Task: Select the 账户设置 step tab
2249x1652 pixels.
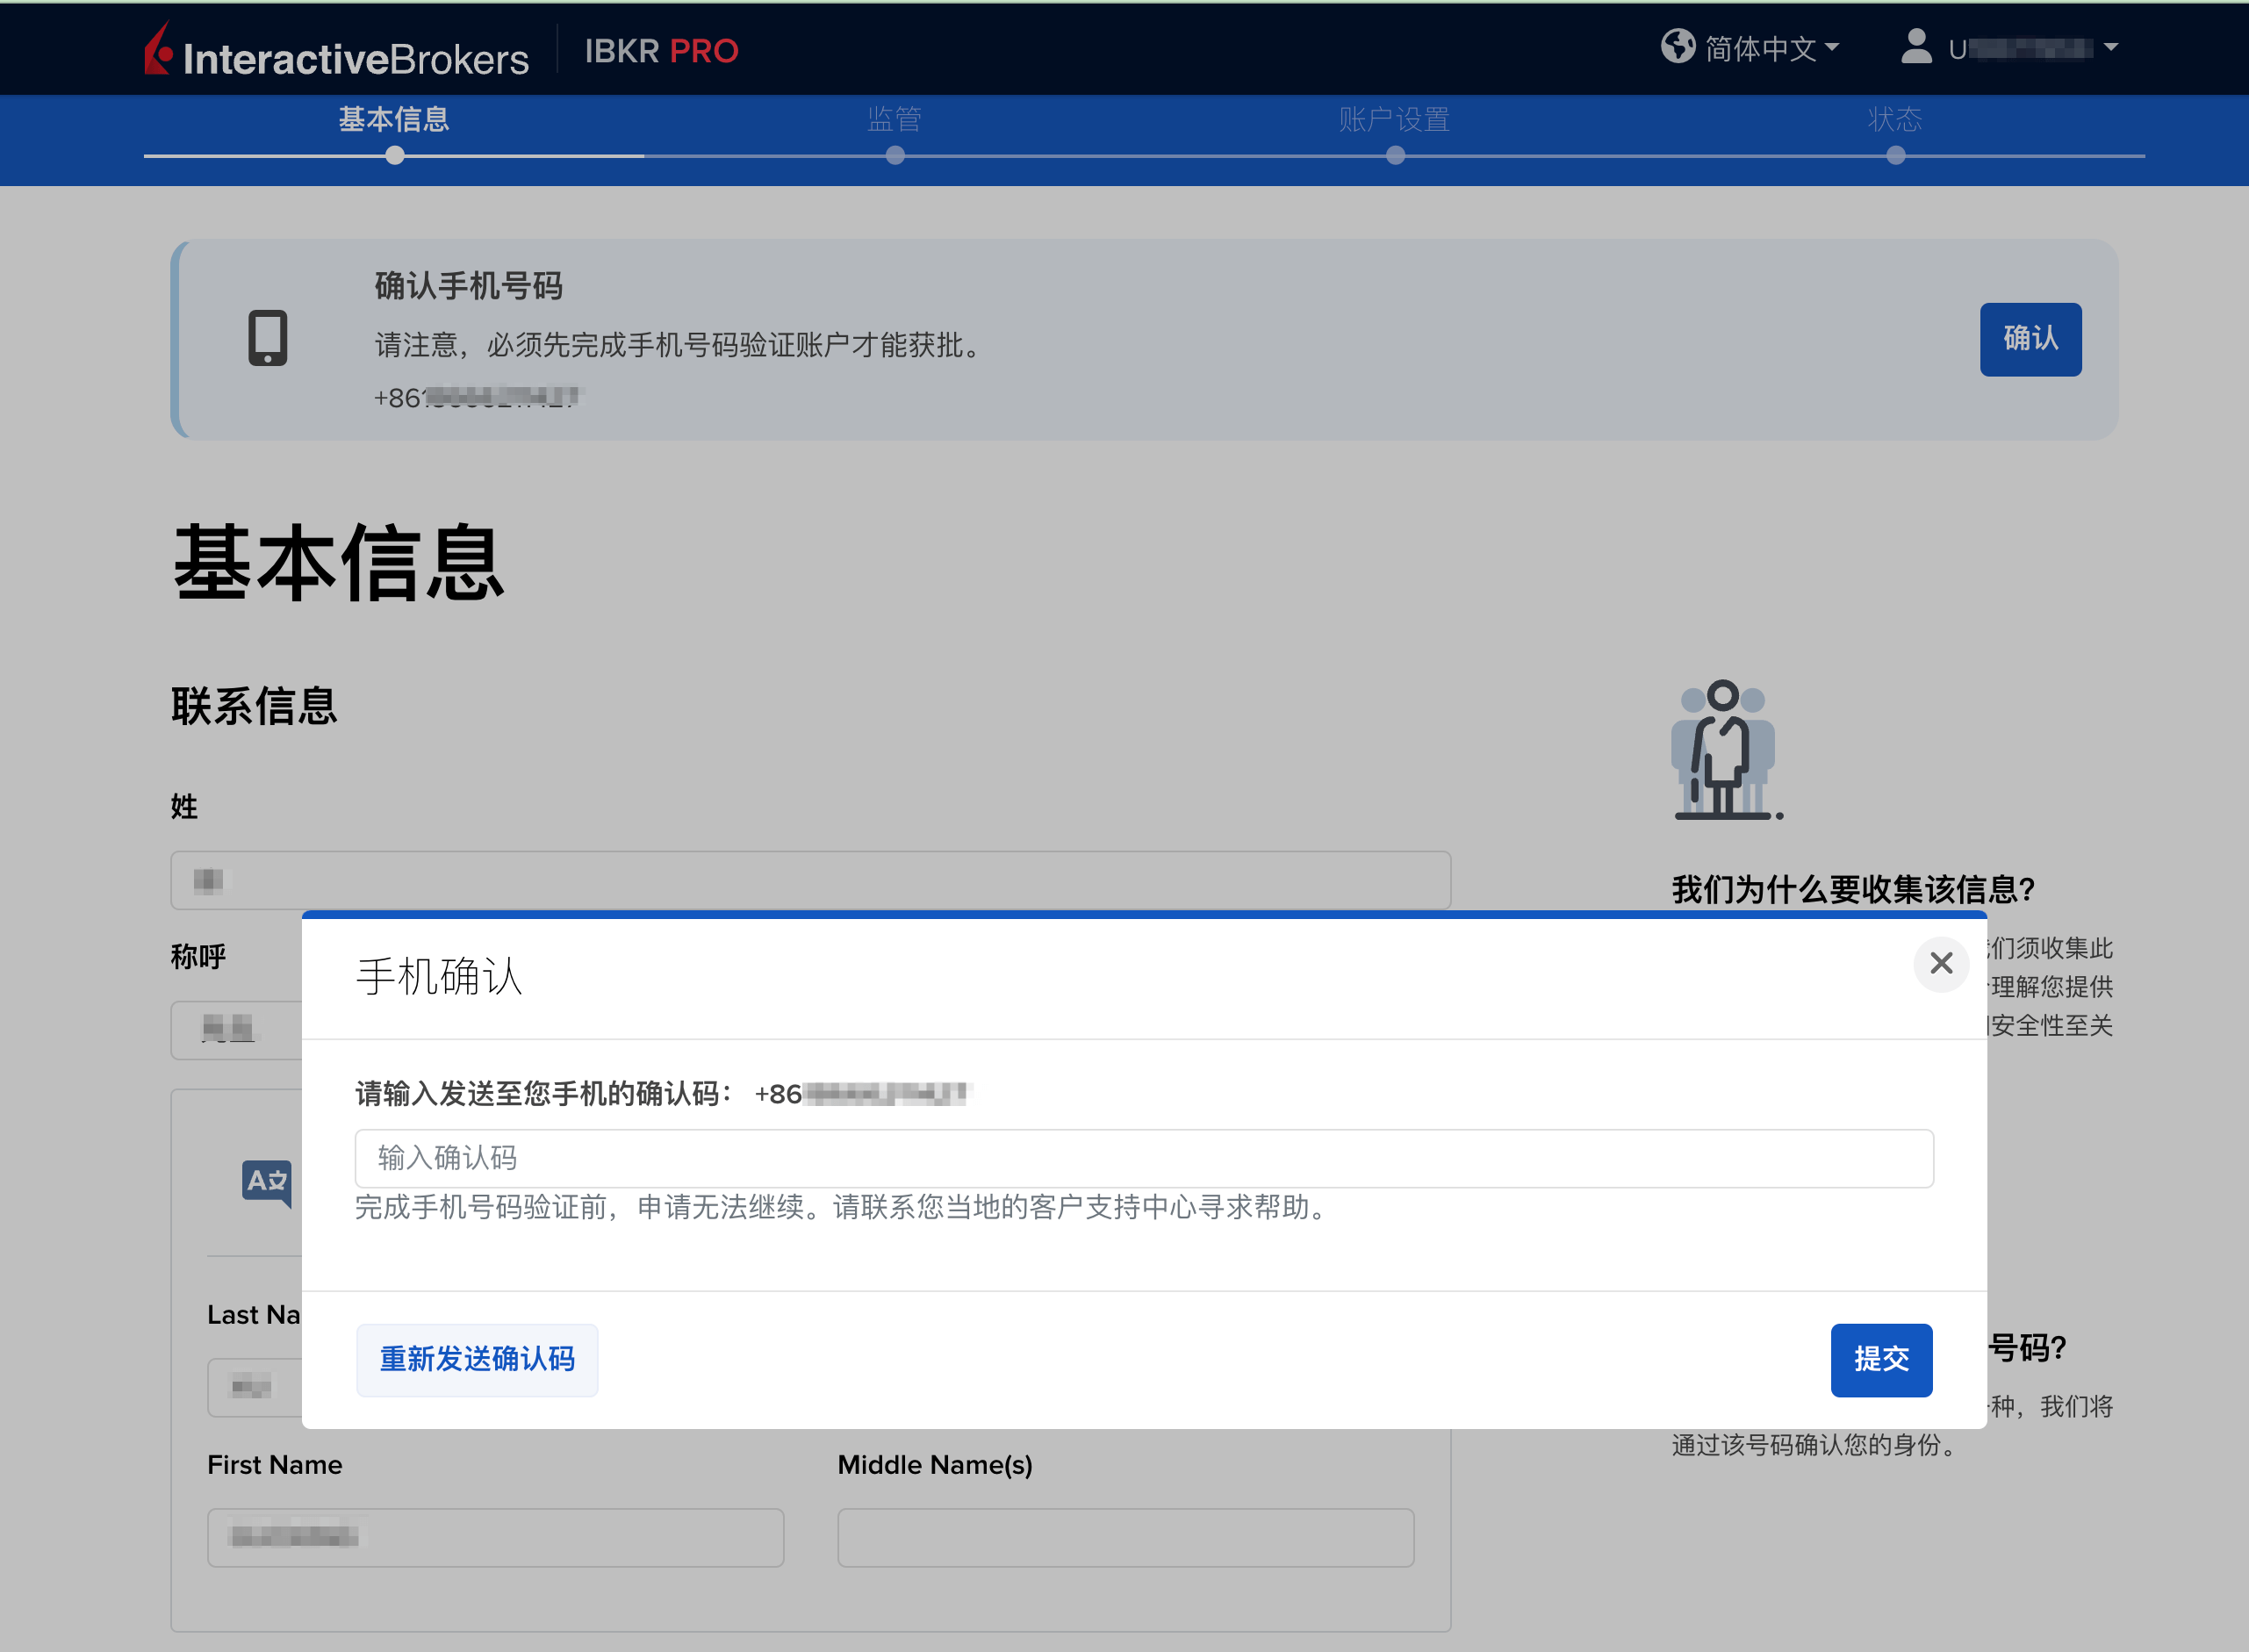Action: 1395,119
